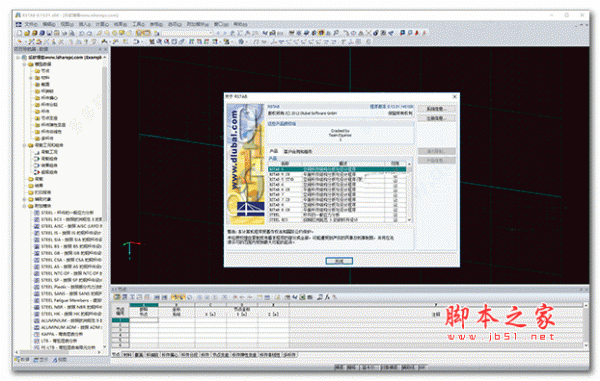Click the zoom magnifier icon in second toolbar
Screen dimensions: 600x381
pos(167,41)
